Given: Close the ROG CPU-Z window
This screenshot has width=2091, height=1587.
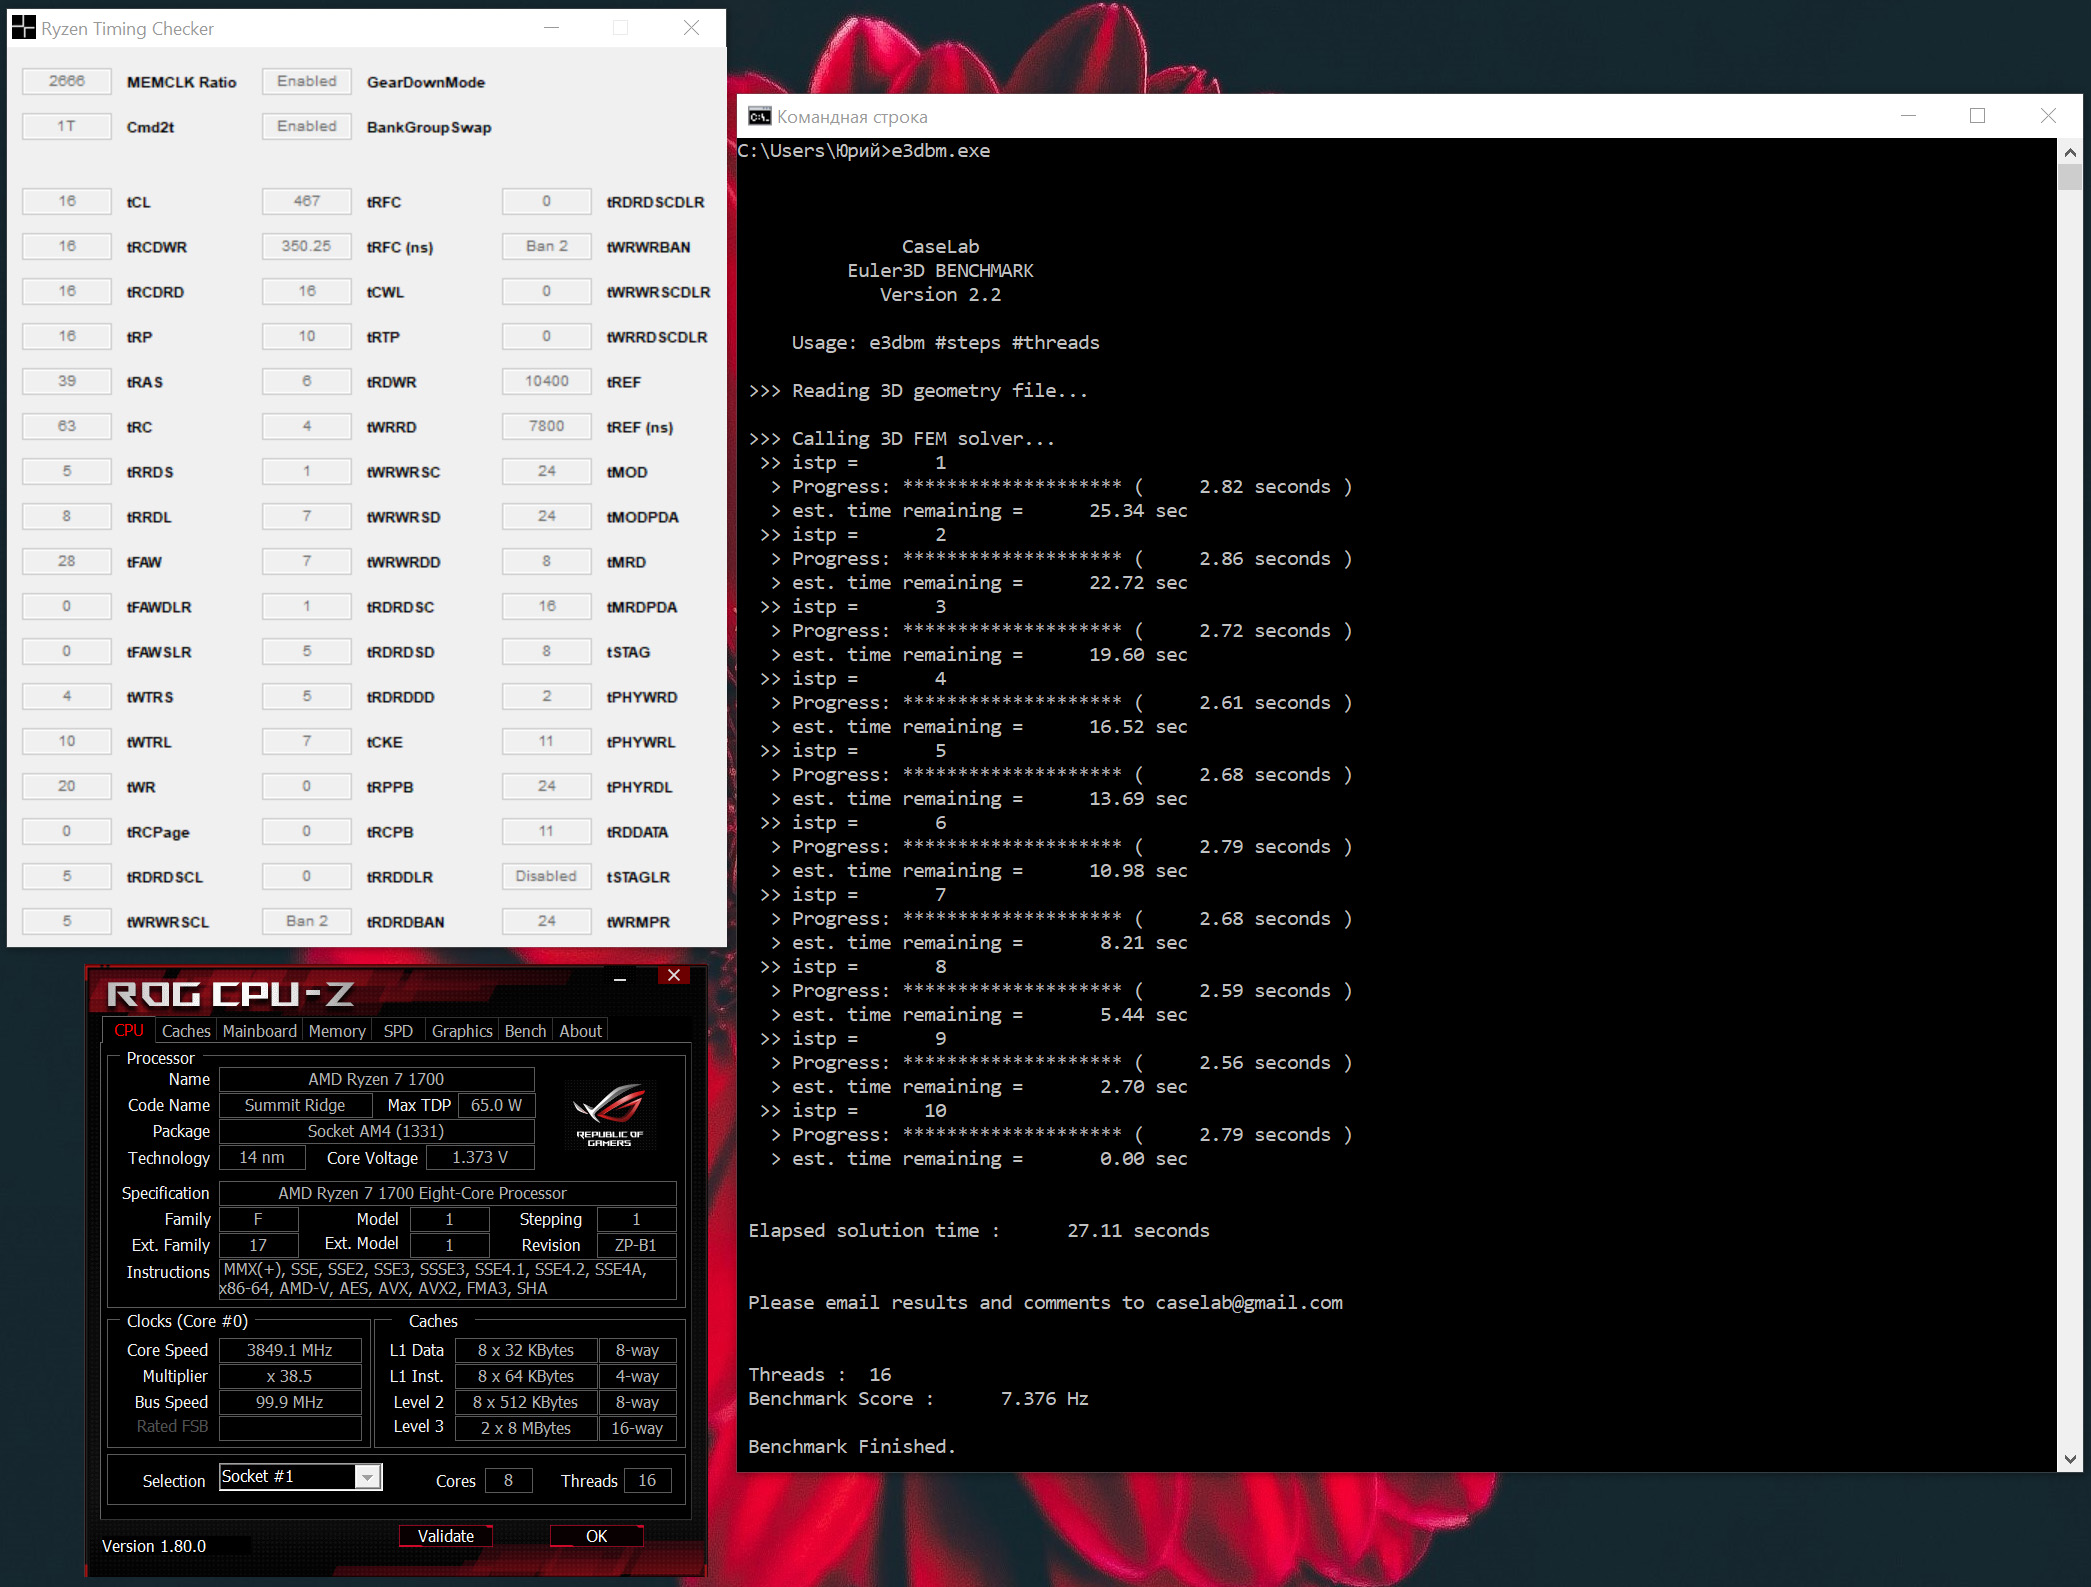Looking at the screenshot, I should tap(674, 976).
